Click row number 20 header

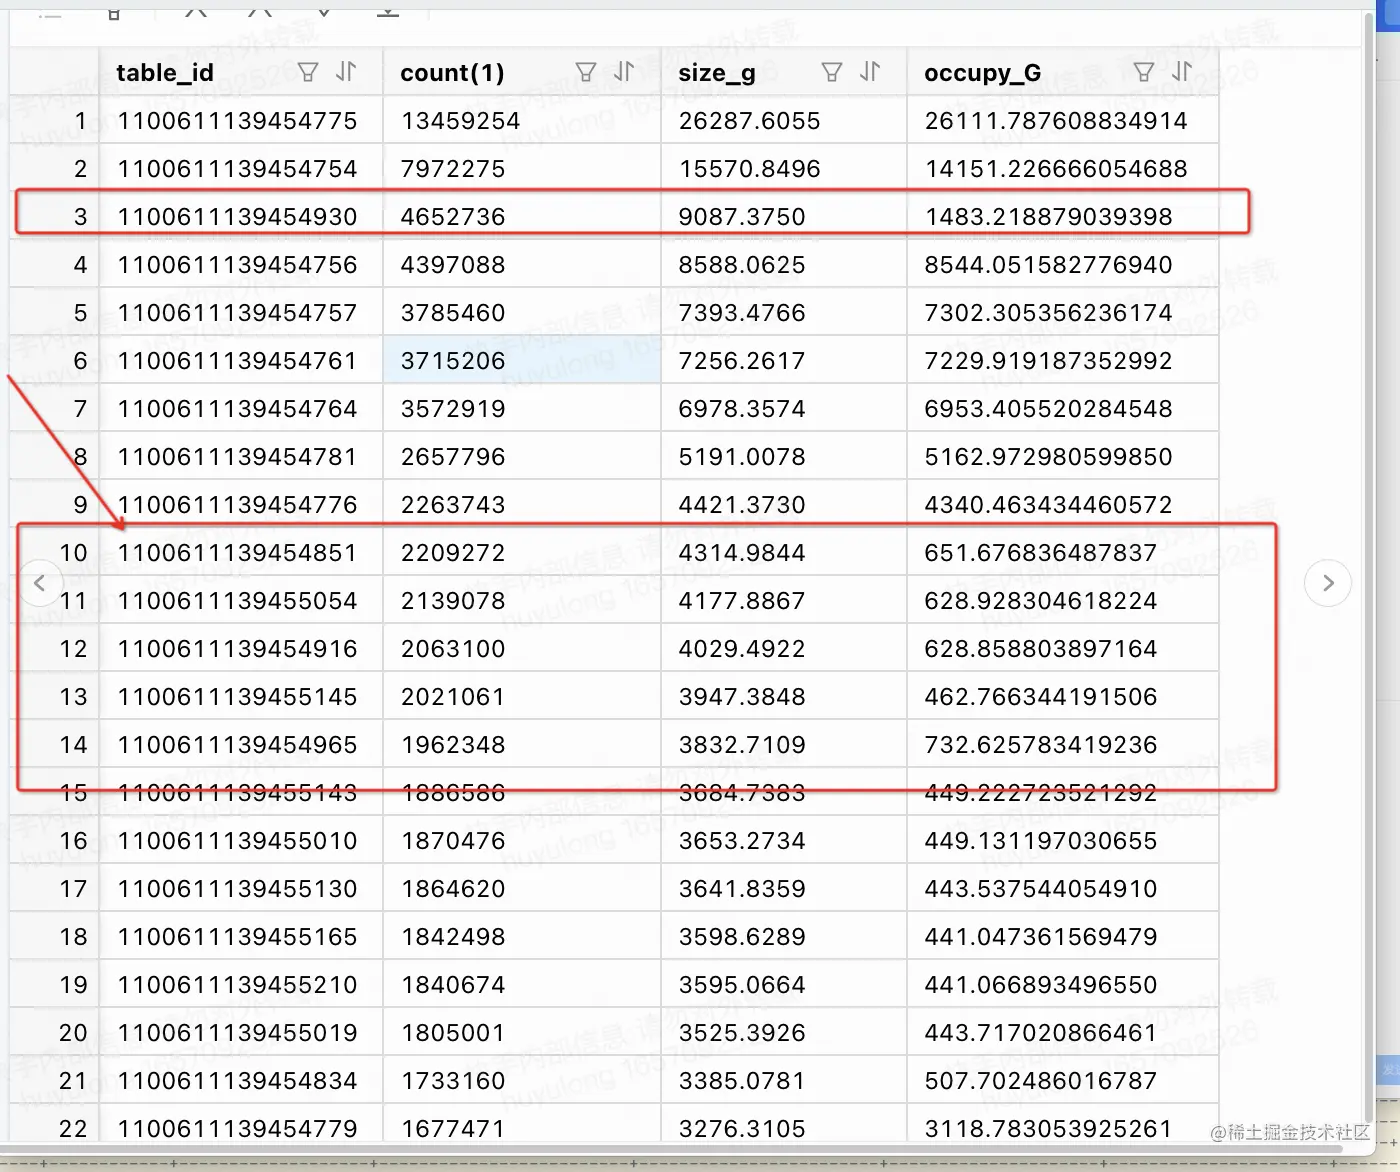(x=55, y=1033)
